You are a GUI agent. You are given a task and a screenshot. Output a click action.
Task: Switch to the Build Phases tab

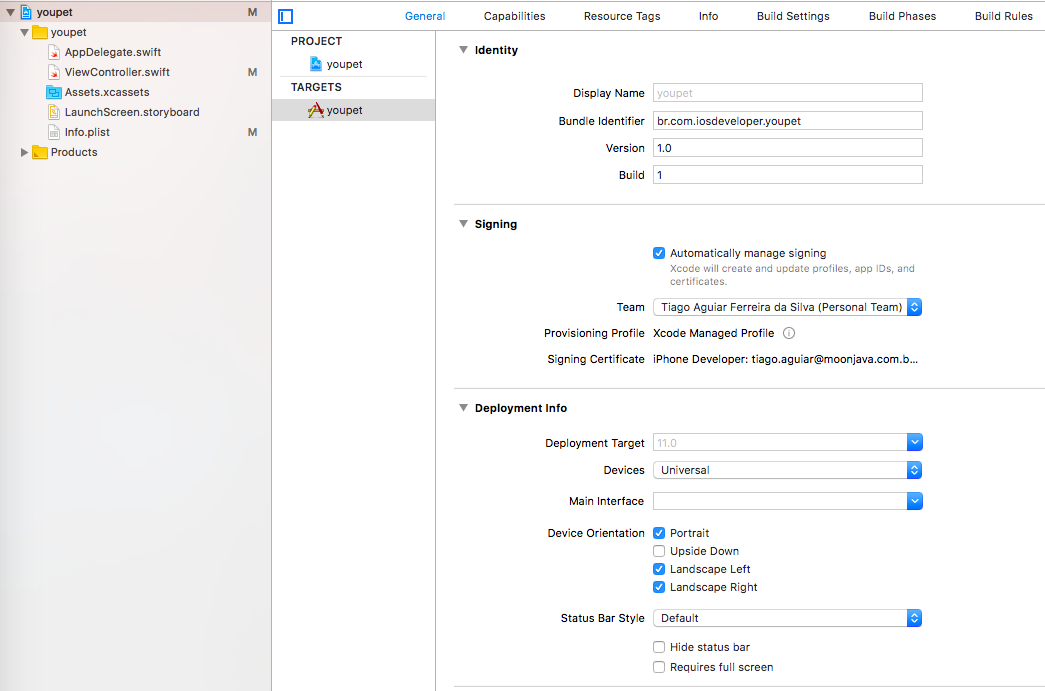(x=902, y=16)
